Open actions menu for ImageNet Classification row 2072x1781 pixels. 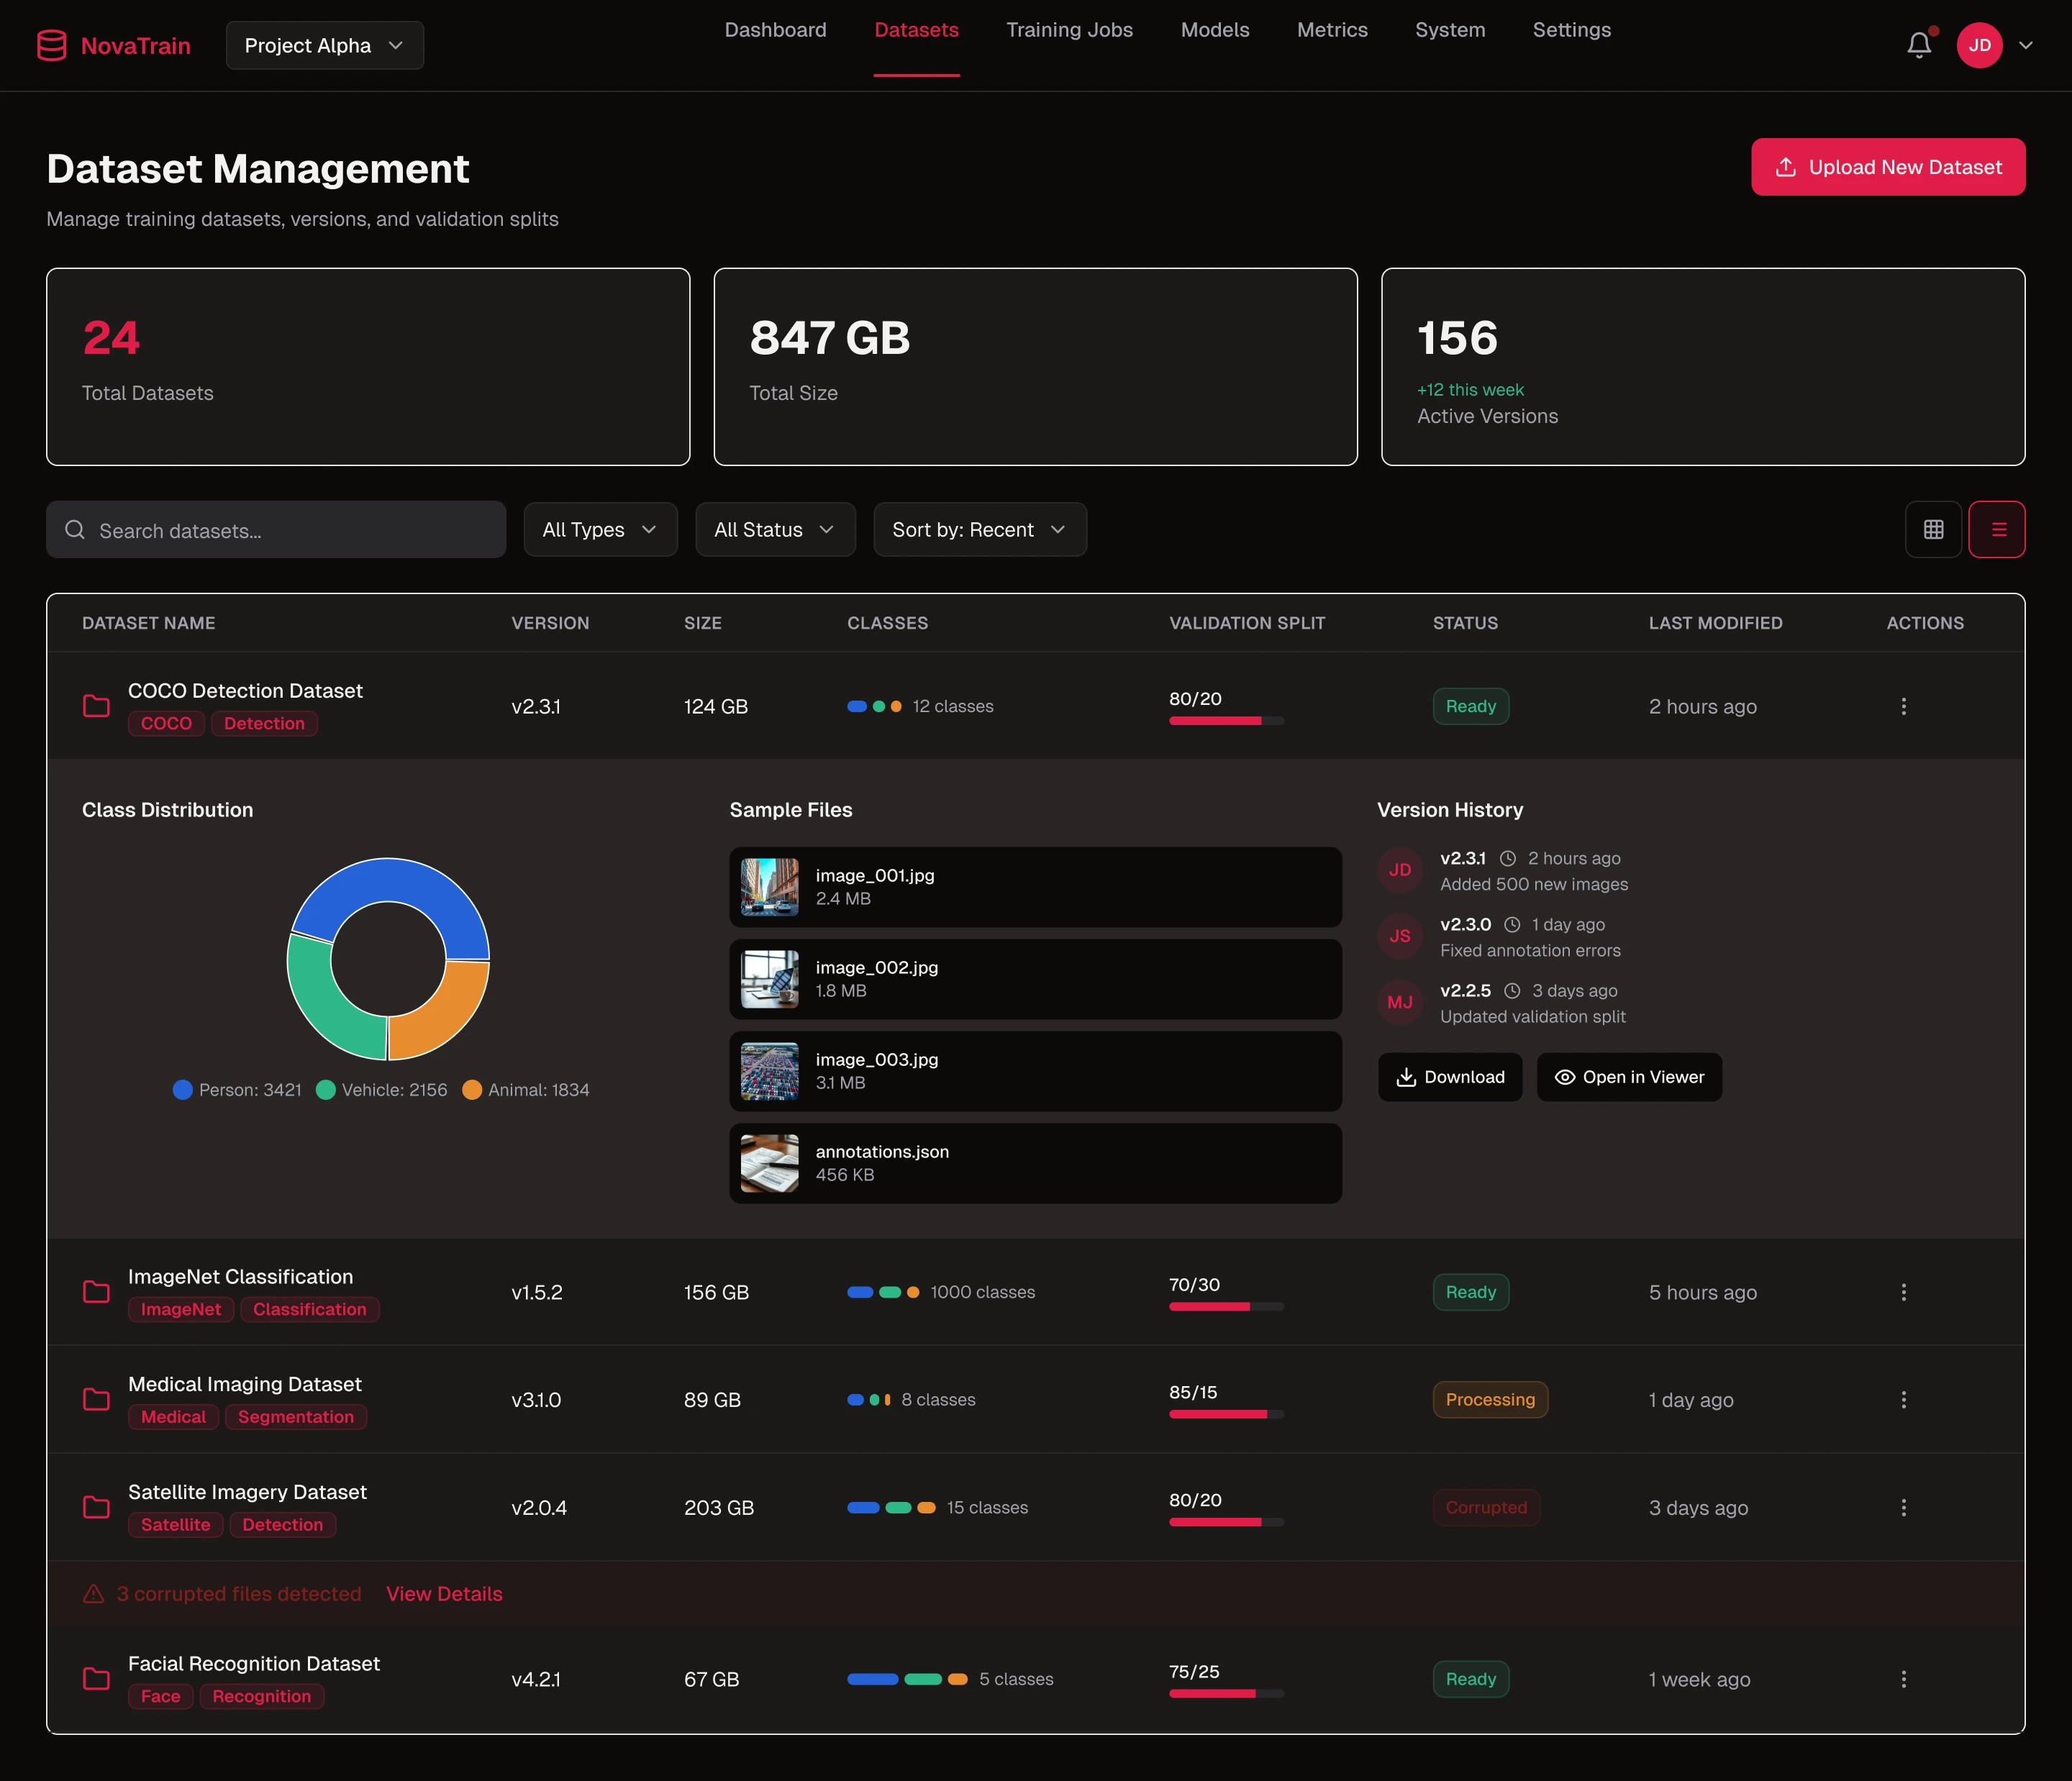pyautogui.click(x=1903, y=1292)
